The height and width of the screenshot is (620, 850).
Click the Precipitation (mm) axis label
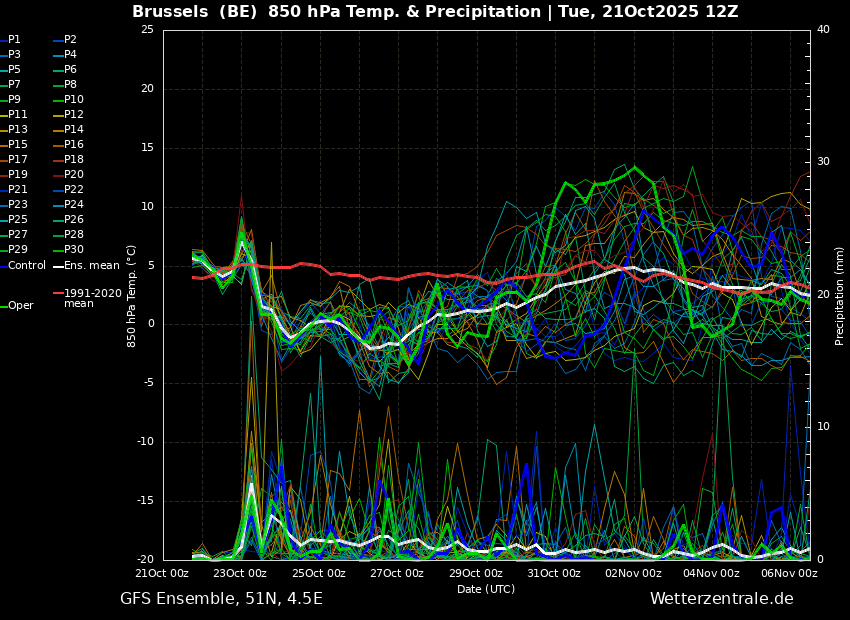(840, 295)
